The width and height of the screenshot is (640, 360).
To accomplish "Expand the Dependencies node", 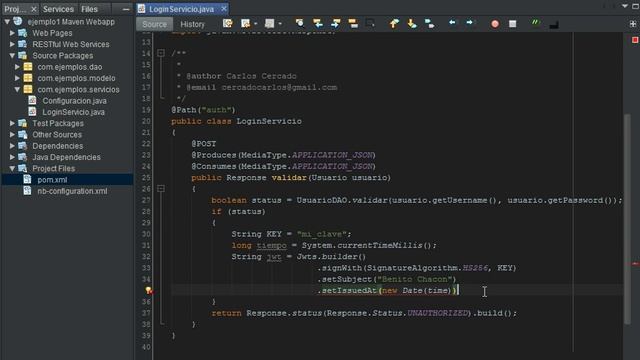I will 12,146.
